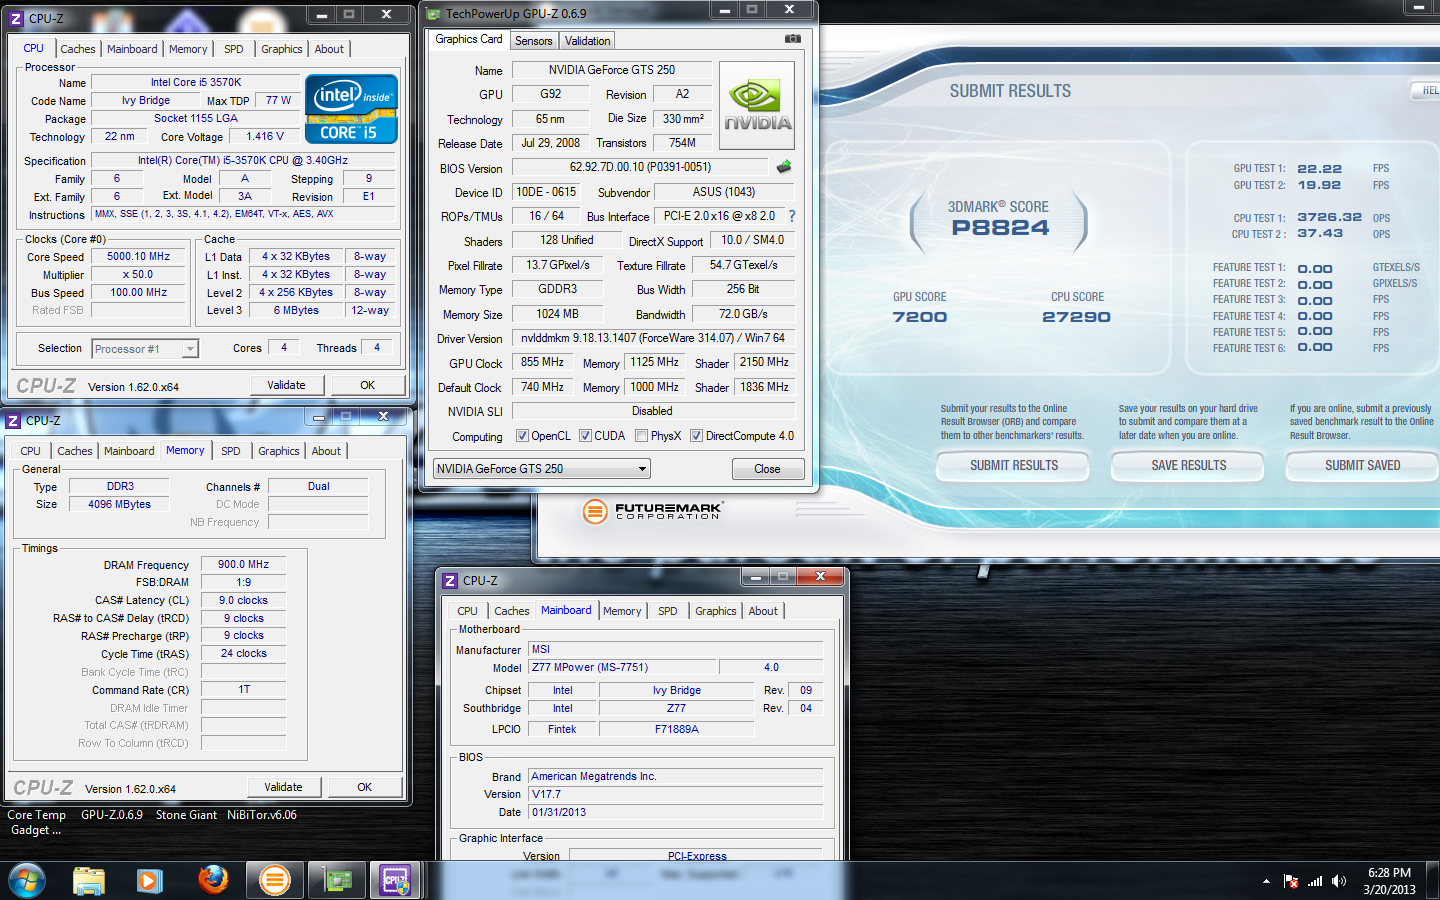Toggle the PhysX checkbox
Viewport: 1440px width, 900px height.
click(x=641, y=436)
